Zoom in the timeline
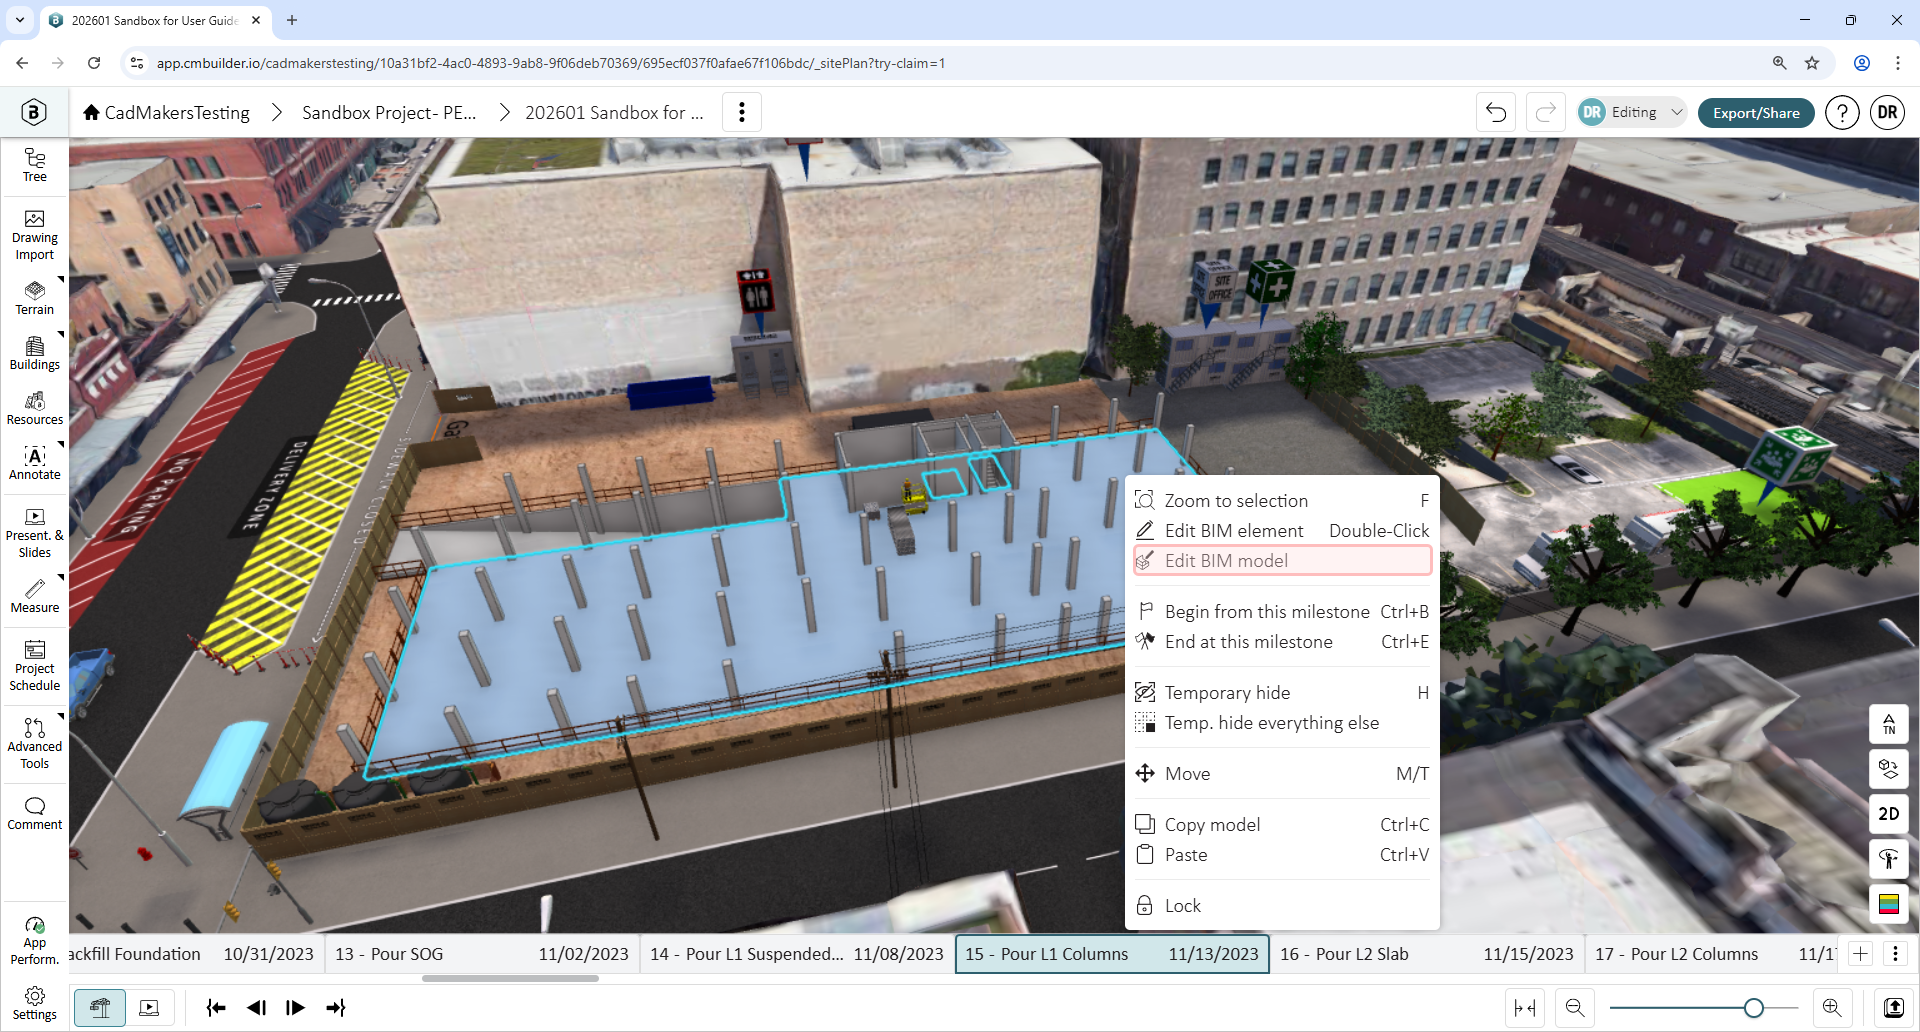The height and width of the screenshot is (1032, 1920). point(1832,1008)
